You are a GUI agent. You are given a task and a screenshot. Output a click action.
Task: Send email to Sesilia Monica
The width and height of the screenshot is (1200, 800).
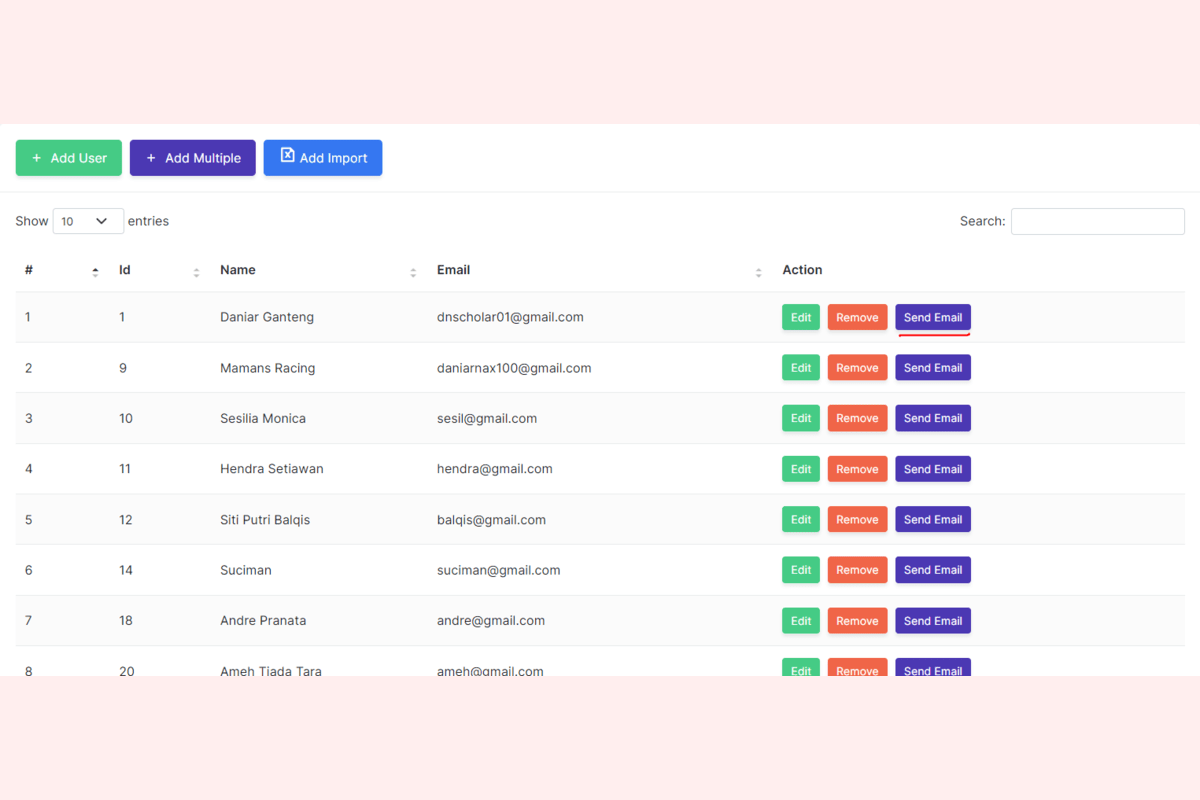tap(932, 418)
